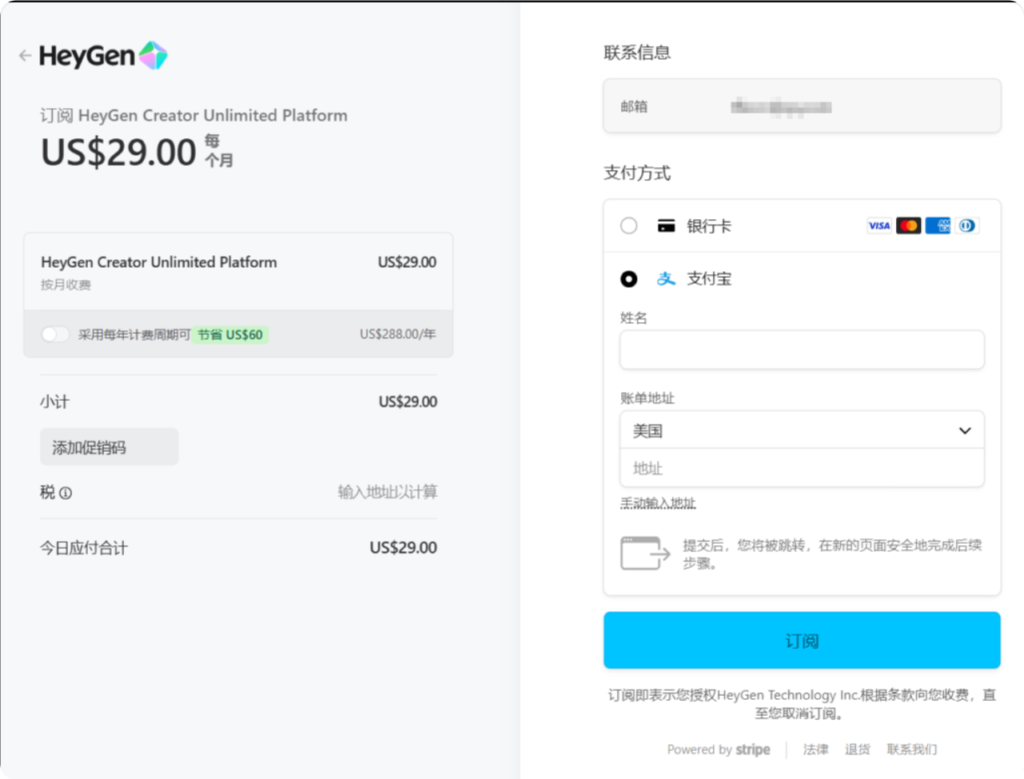The height and width of the screenshot is (779, 1024).
Task: Open the 美国 country dropdown
Action: pyautogui.click(x=802, y=431)
